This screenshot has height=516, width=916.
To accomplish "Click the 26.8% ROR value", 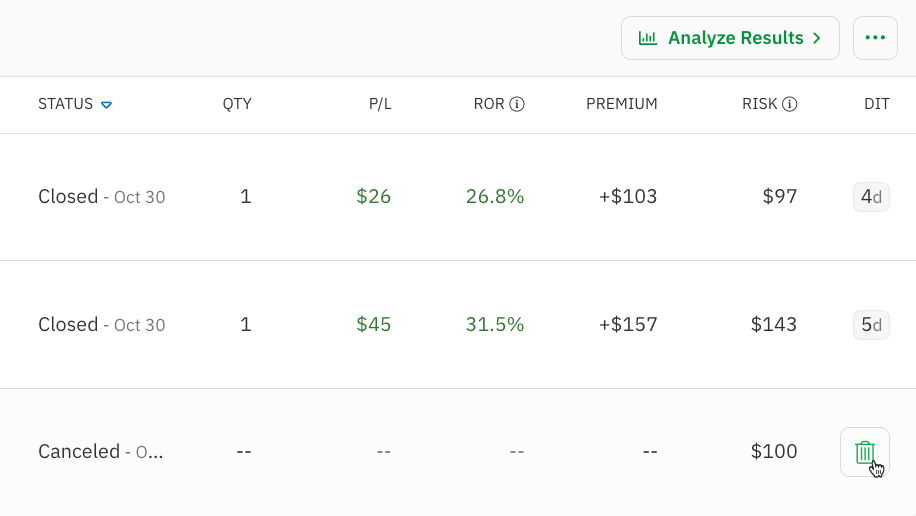I will (495, 197).
